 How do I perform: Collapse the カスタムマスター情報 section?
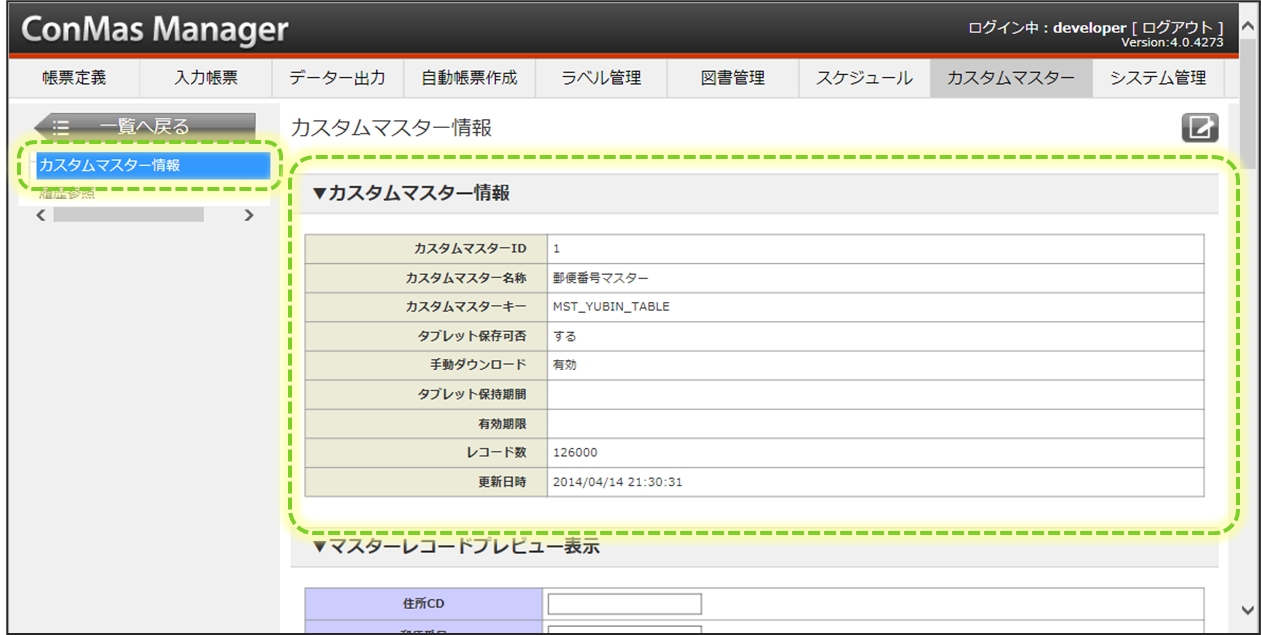(320, 194)
